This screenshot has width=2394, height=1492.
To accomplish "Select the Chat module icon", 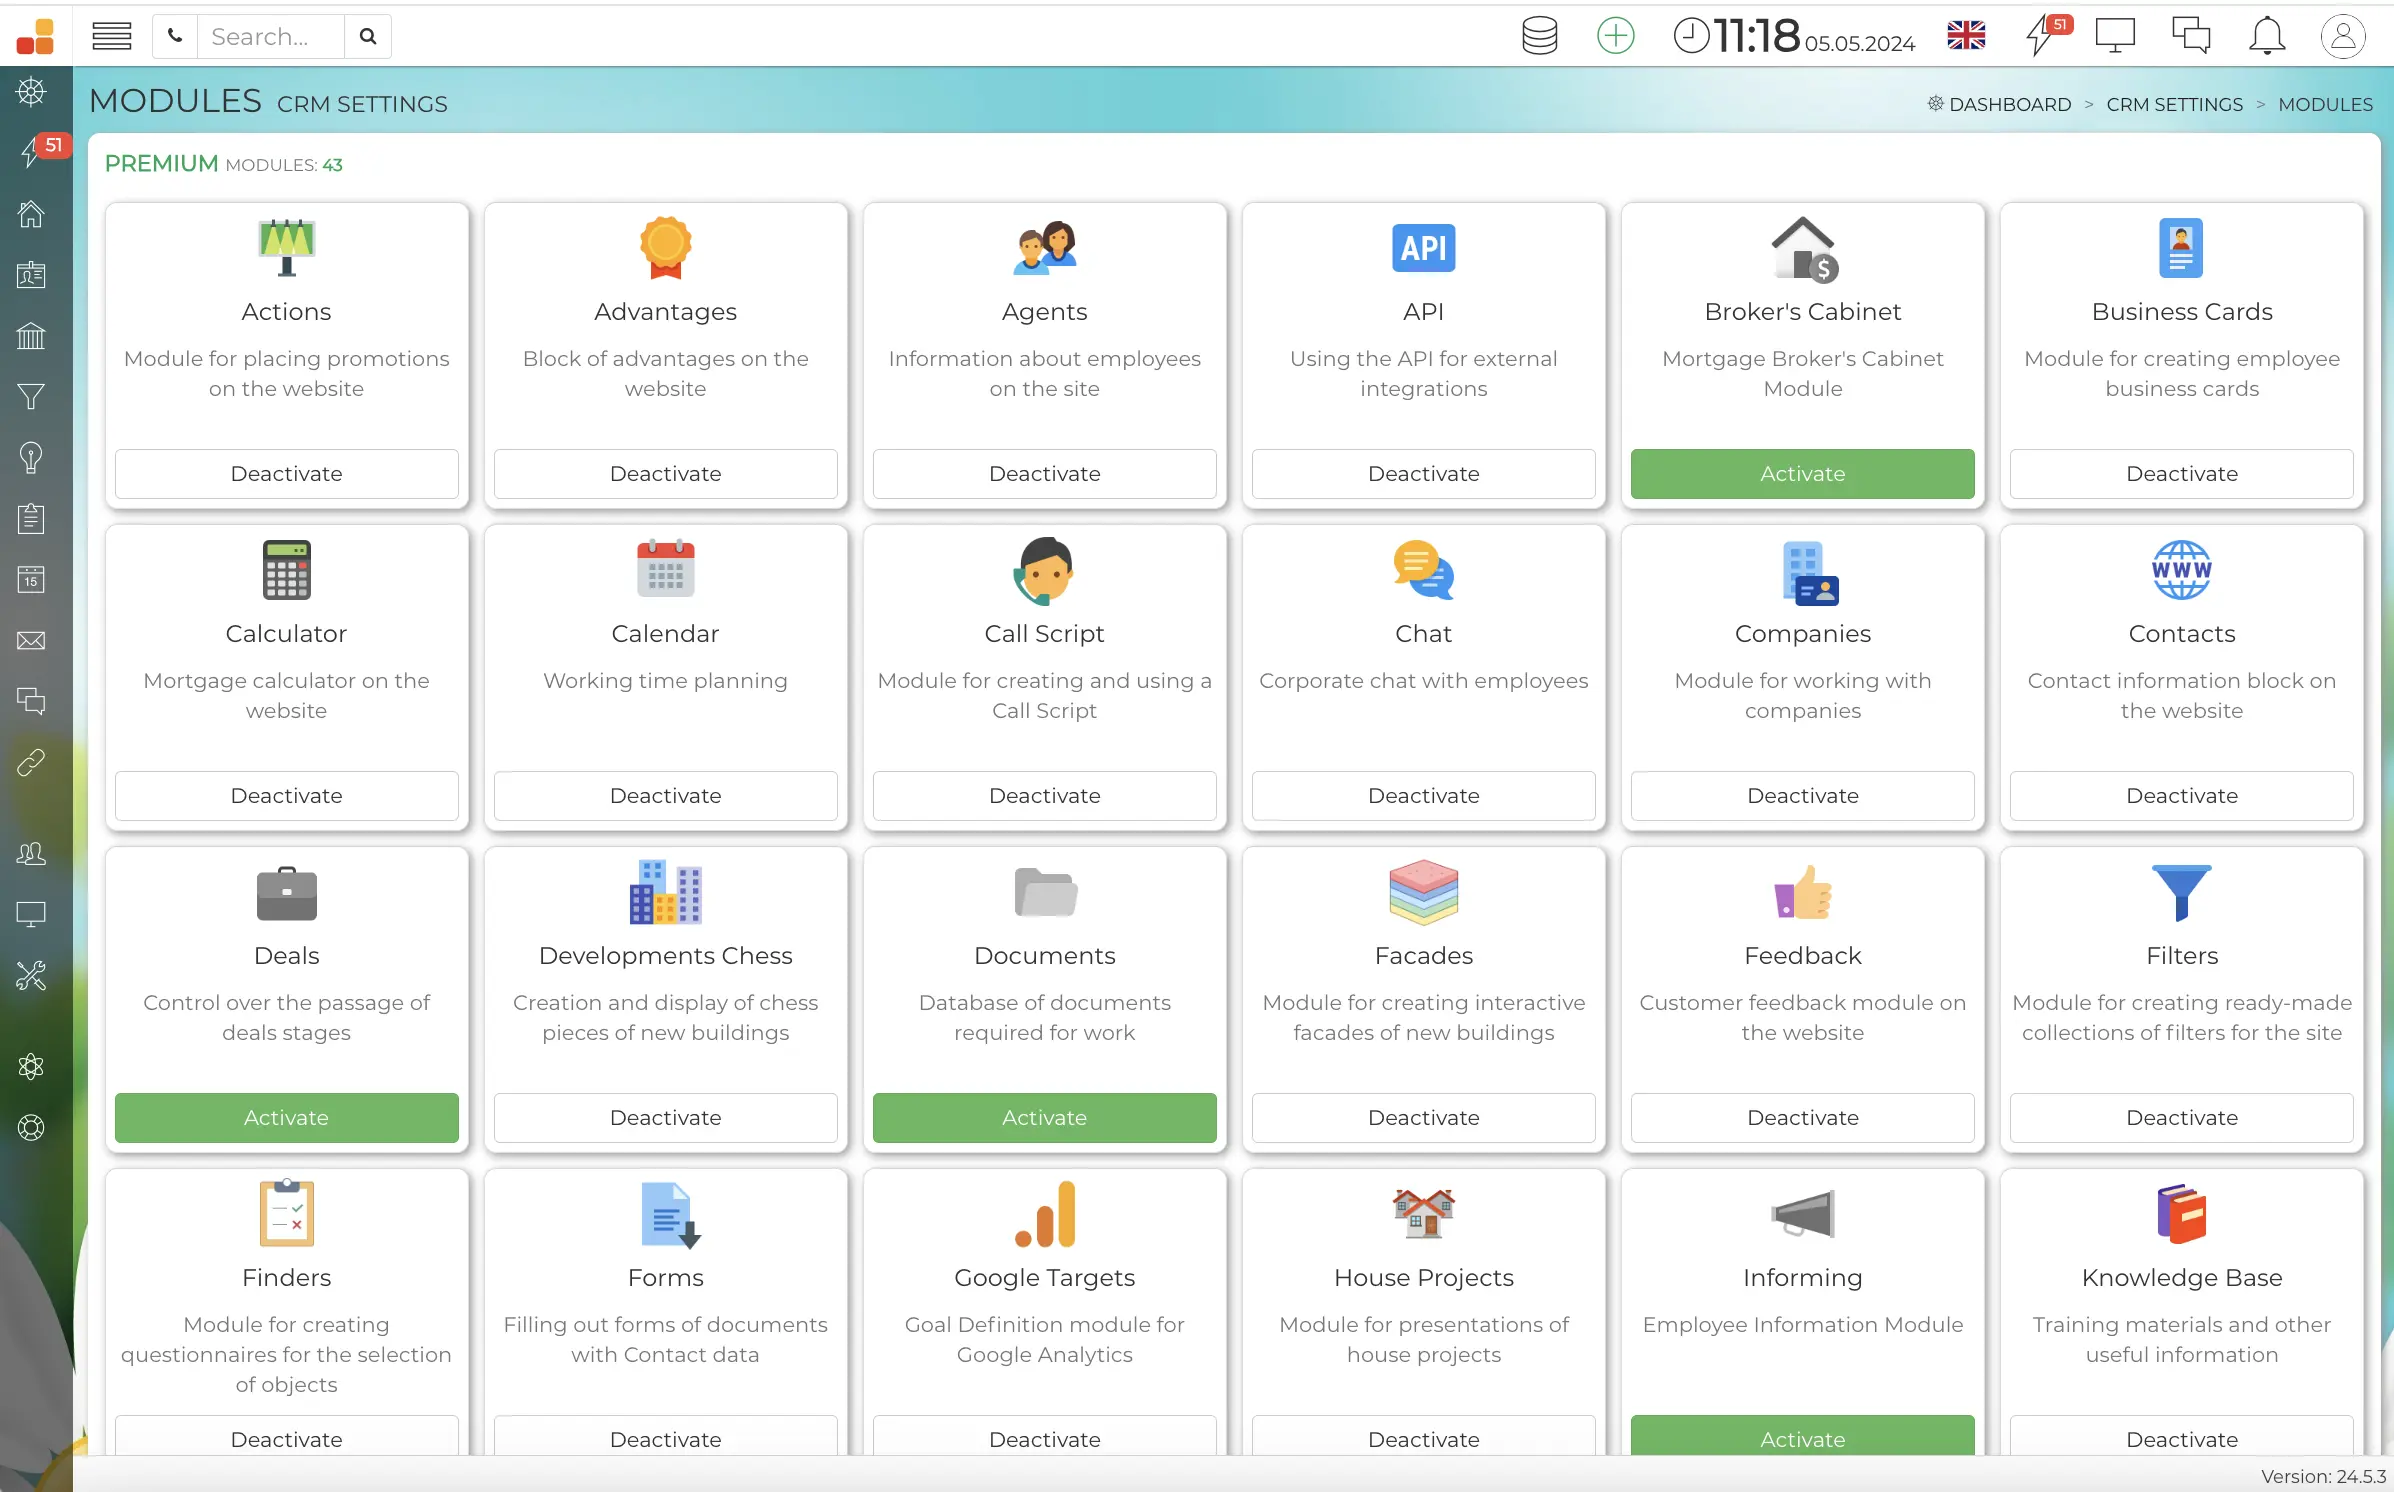I will [x=1423, y=569].
